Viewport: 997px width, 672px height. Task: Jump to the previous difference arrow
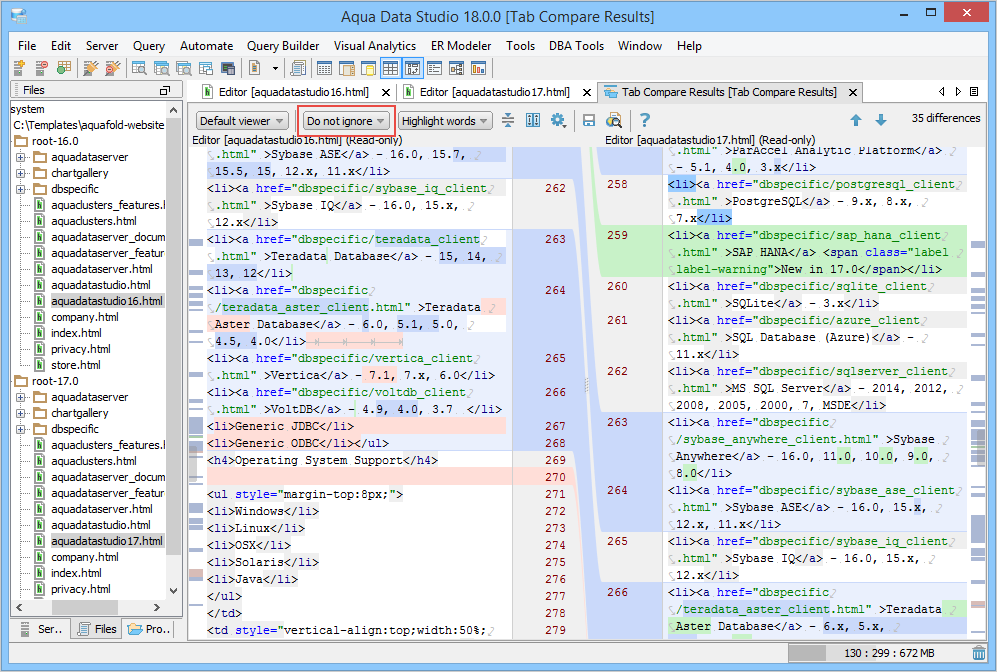tap(856, 120)
